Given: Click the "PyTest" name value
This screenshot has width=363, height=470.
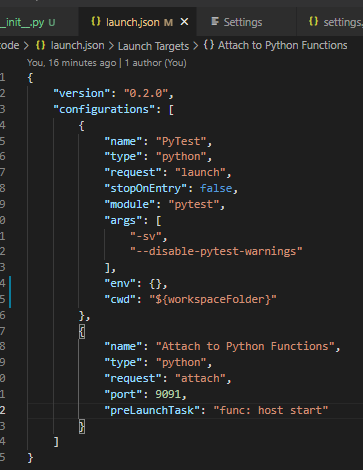Looking at the screenshot, I should coord(181,141).
